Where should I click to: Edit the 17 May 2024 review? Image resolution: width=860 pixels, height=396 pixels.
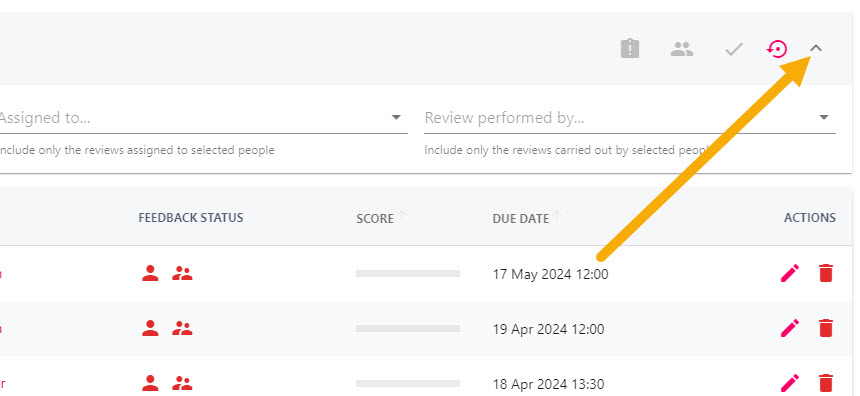790,273
